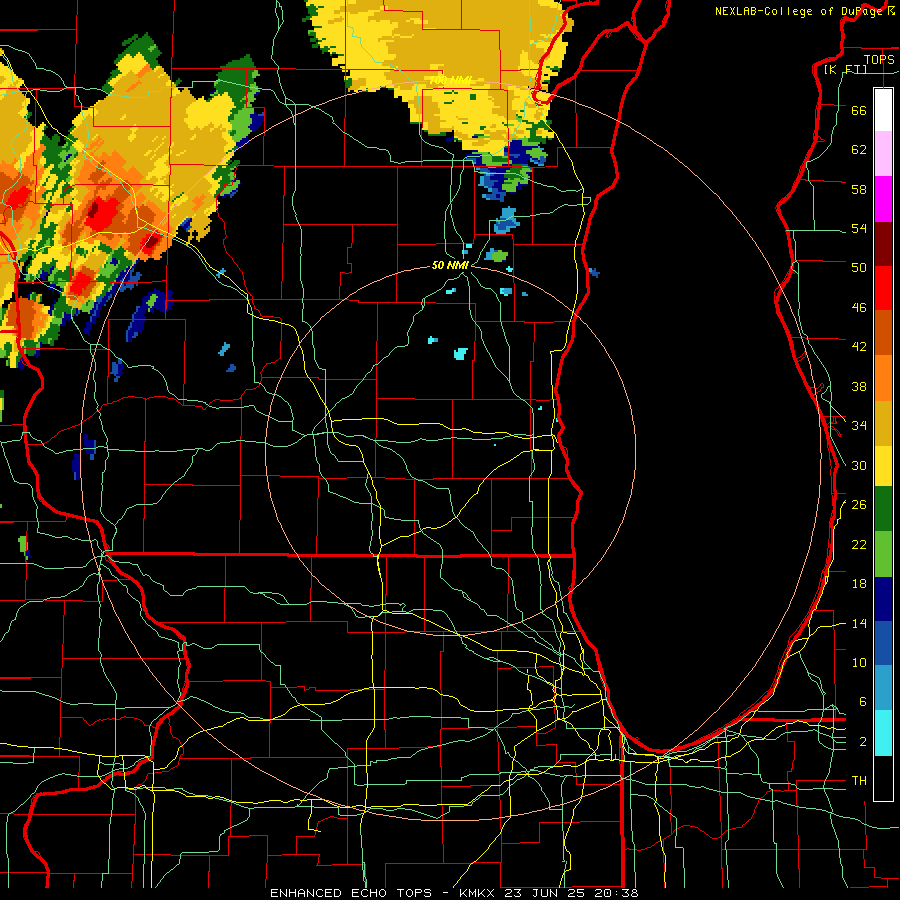Click the bright red legend swatch

click(883, 288)
